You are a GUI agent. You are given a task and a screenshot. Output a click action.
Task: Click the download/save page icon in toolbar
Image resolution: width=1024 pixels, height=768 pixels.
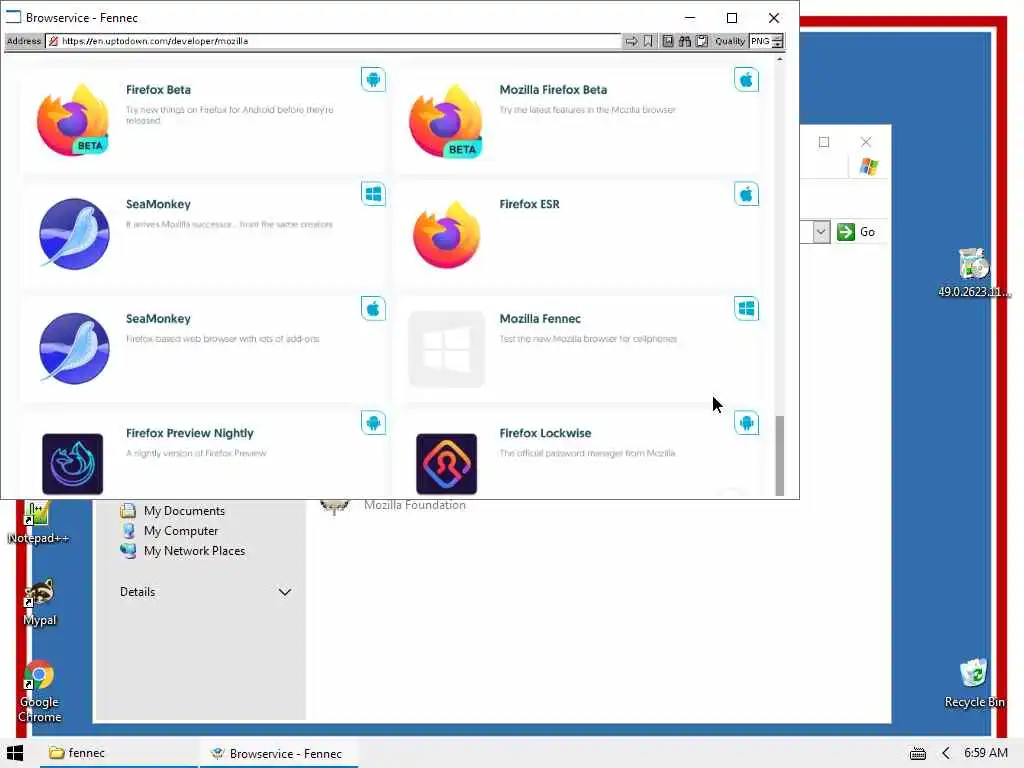[667, 41]
